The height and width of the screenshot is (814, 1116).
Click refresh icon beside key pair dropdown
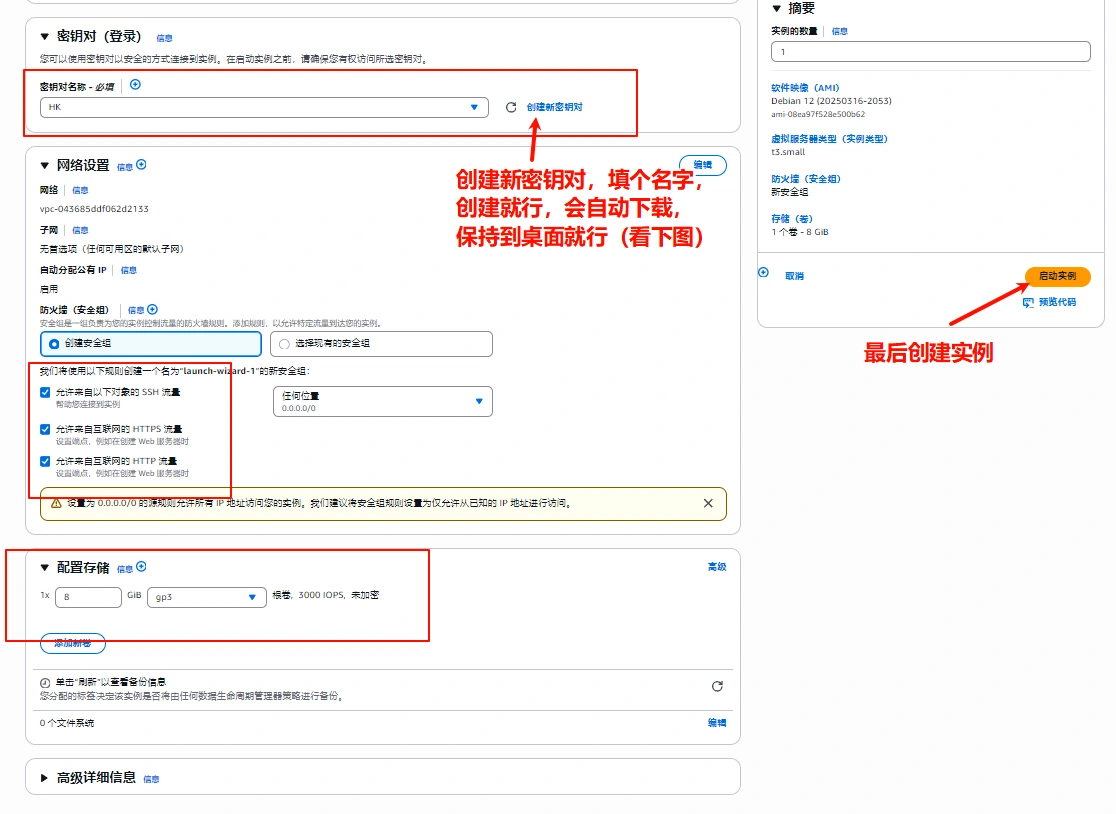511,107
